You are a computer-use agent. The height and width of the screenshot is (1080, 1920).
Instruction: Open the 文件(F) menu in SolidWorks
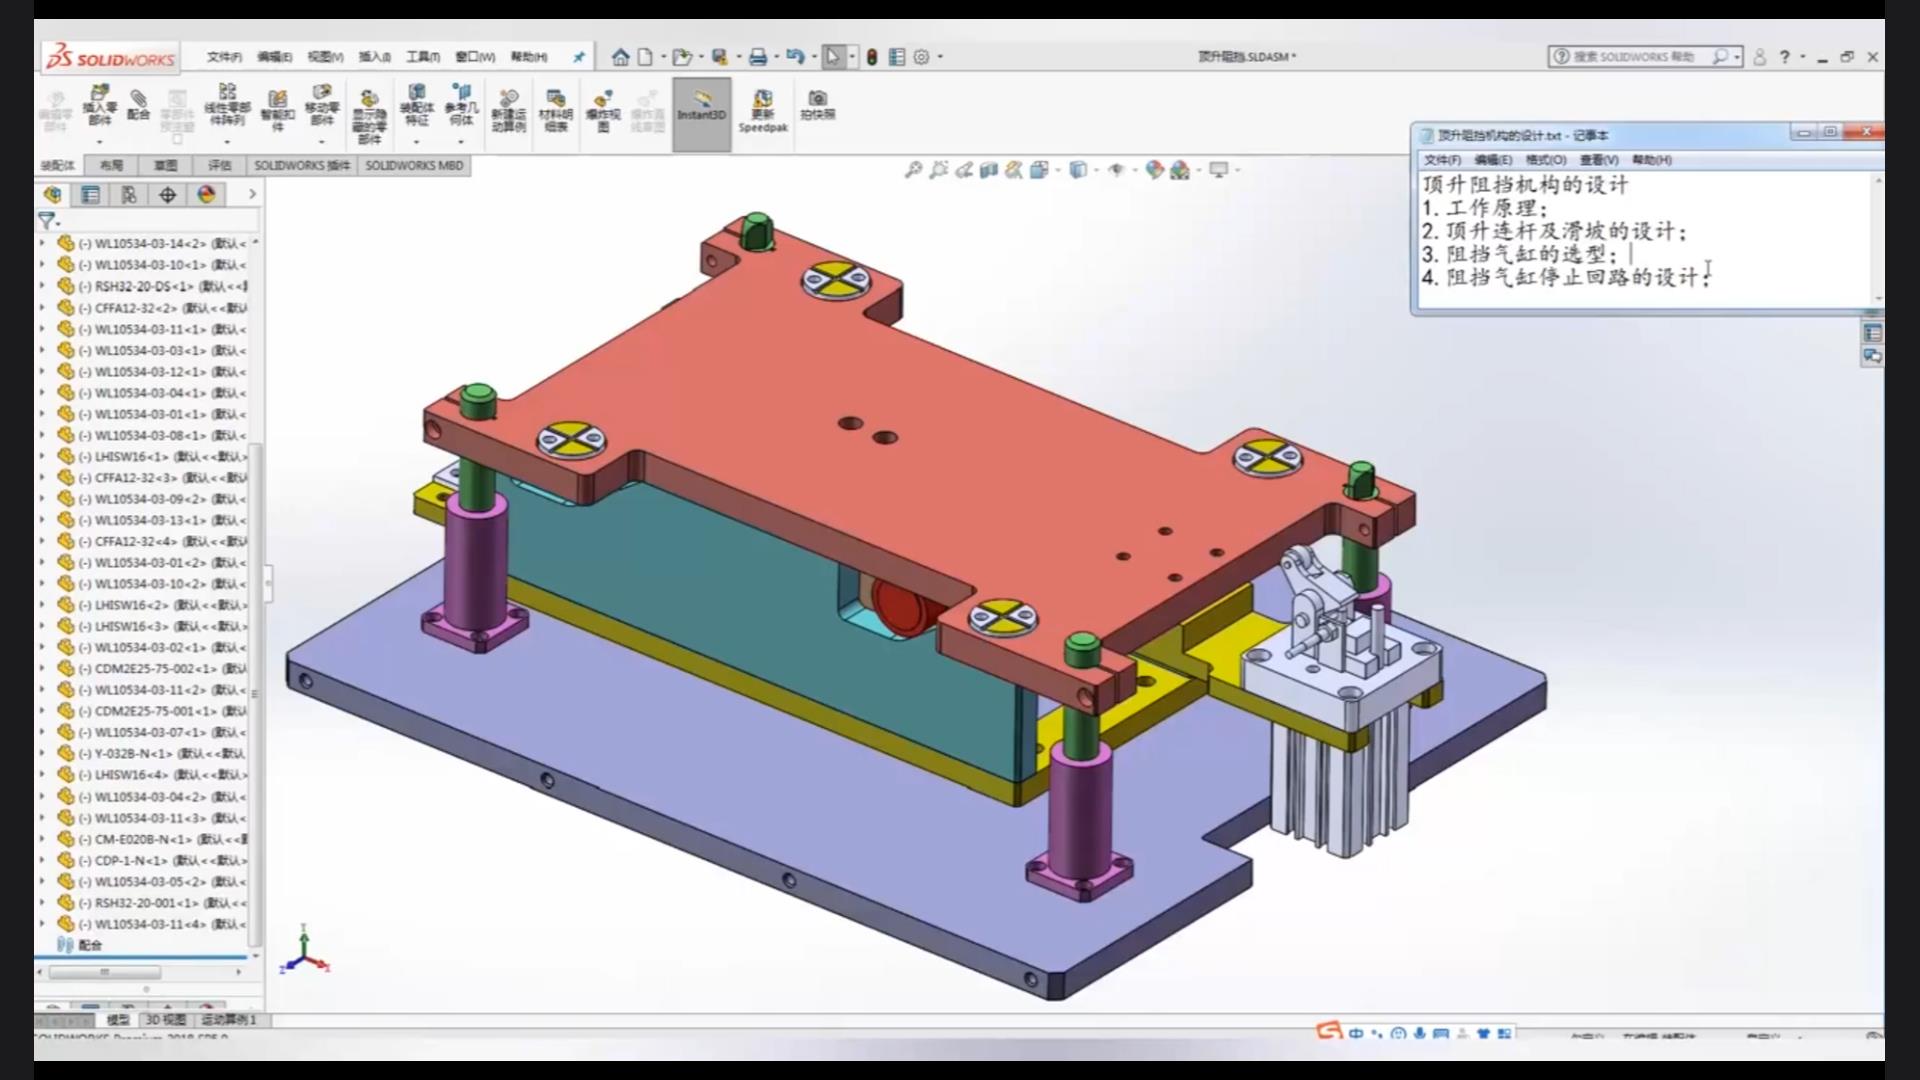pyautogui.click(x=224, y=57)
